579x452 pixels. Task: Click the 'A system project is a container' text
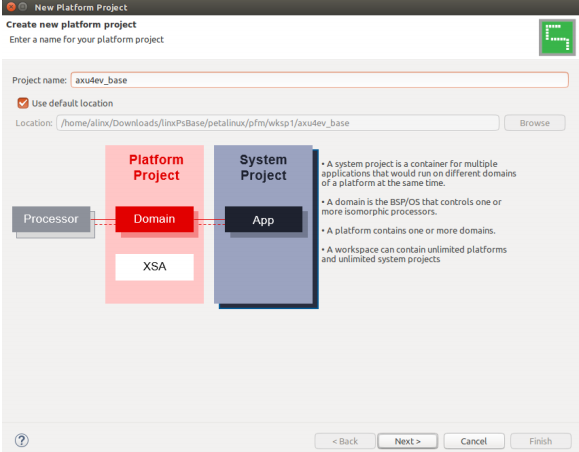[x=419, y=173]
